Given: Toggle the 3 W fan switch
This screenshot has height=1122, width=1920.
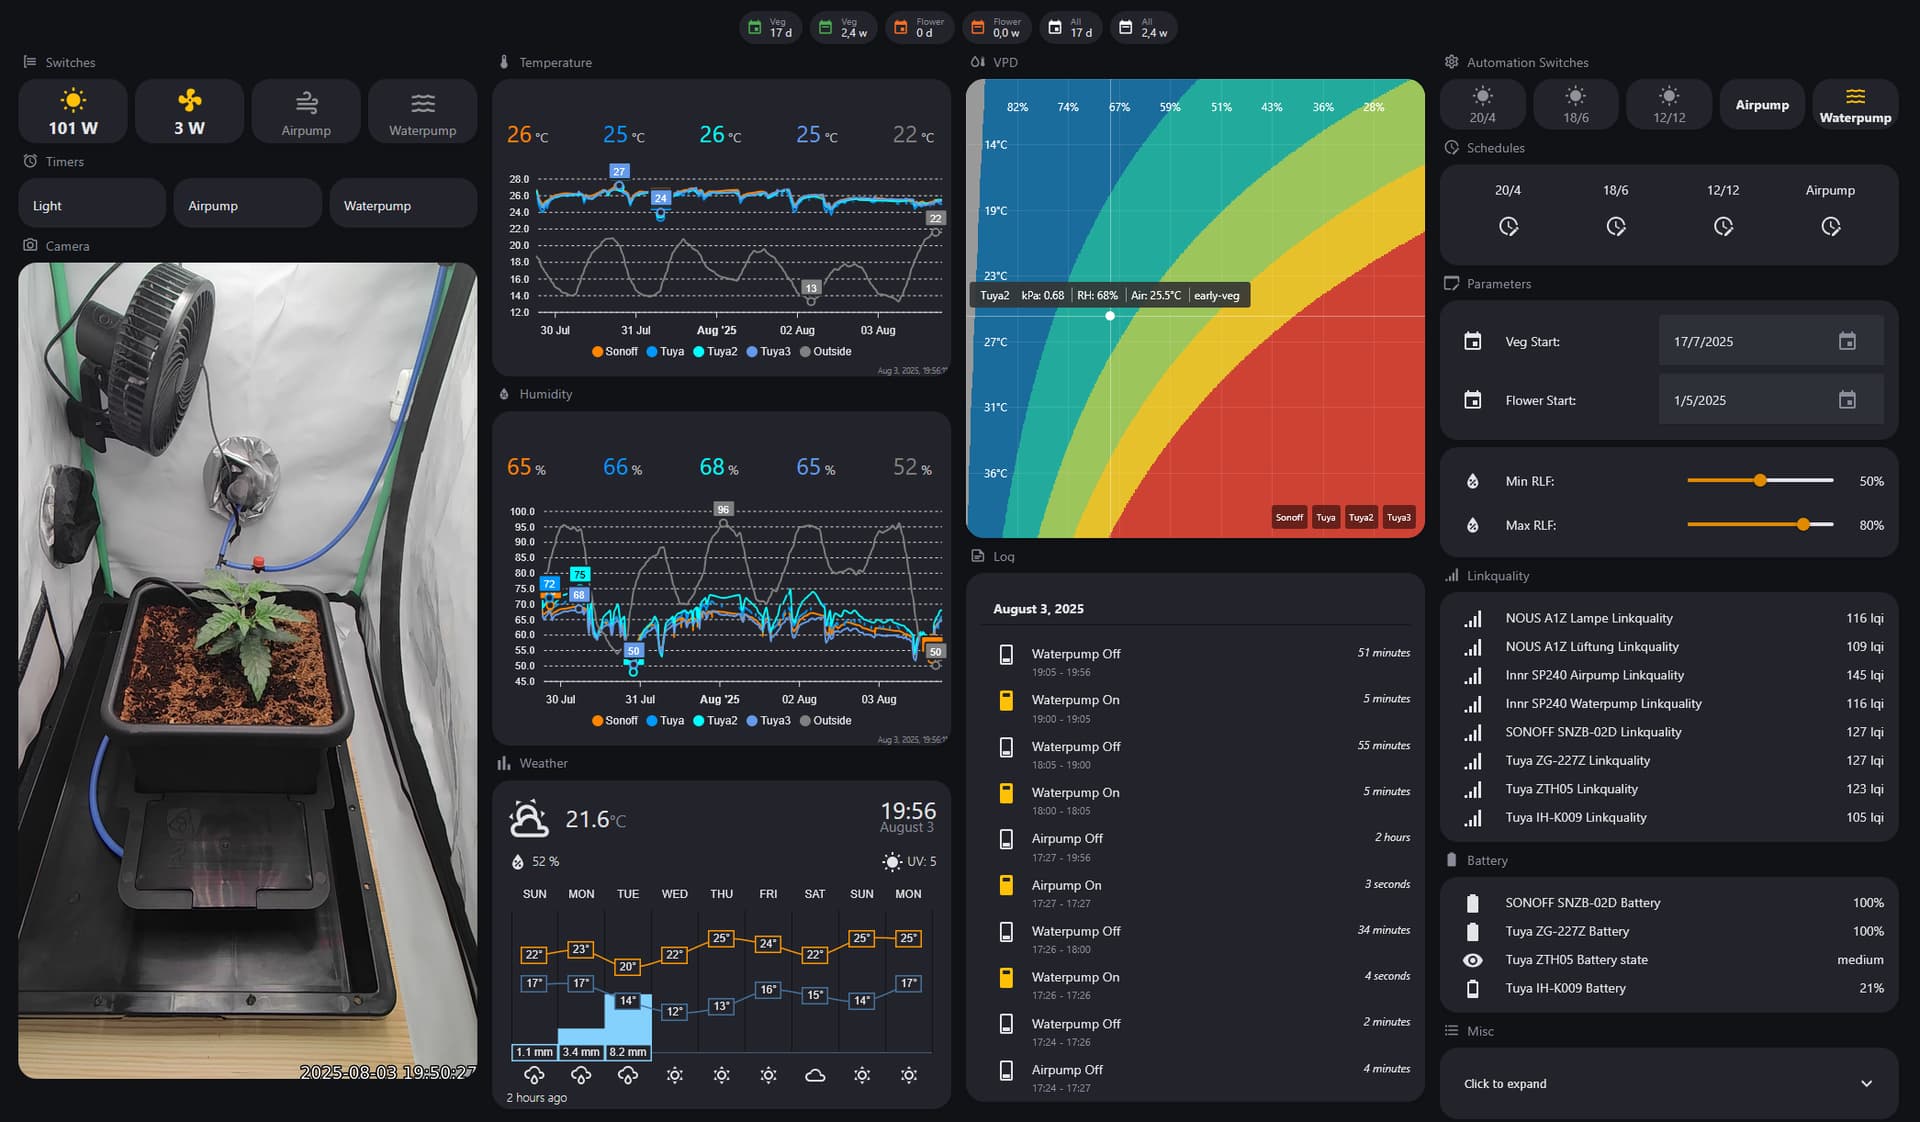Looking at the screenshot, I should (x=189, y=111).
